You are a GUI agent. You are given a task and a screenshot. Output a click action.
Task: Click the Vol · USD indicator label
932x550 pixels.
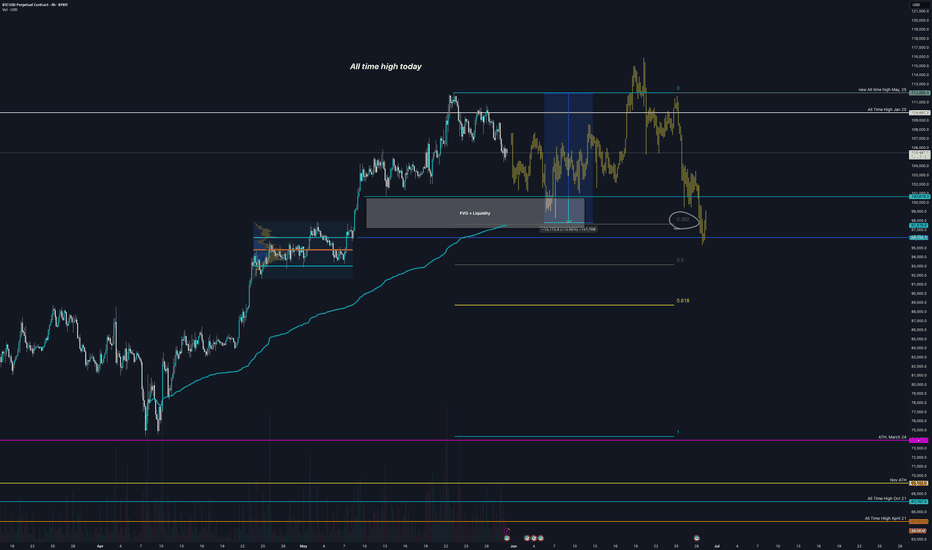click(9, 10)
